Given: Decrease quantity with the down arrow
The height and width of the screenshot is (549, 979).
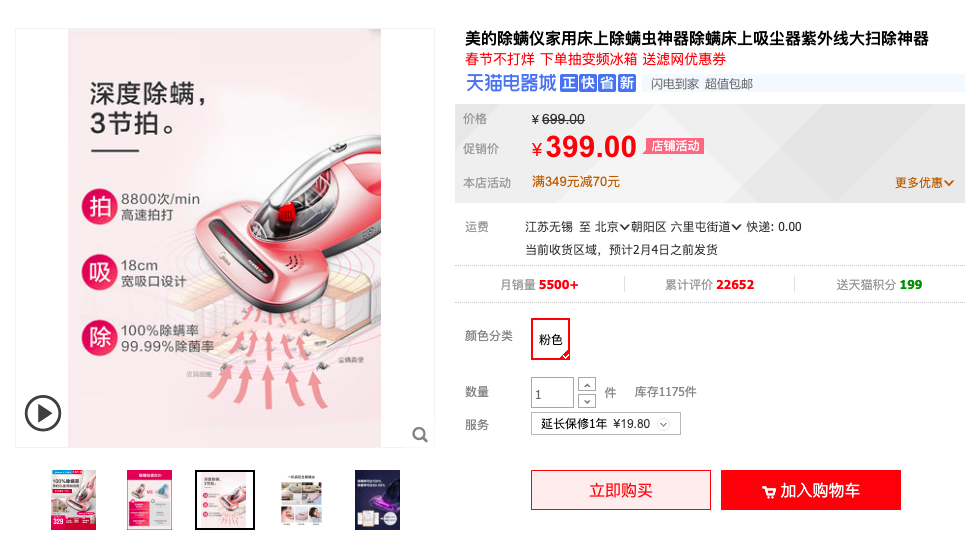Looking at the screenshot, I should pyautogui.click(x=587, y=401).
